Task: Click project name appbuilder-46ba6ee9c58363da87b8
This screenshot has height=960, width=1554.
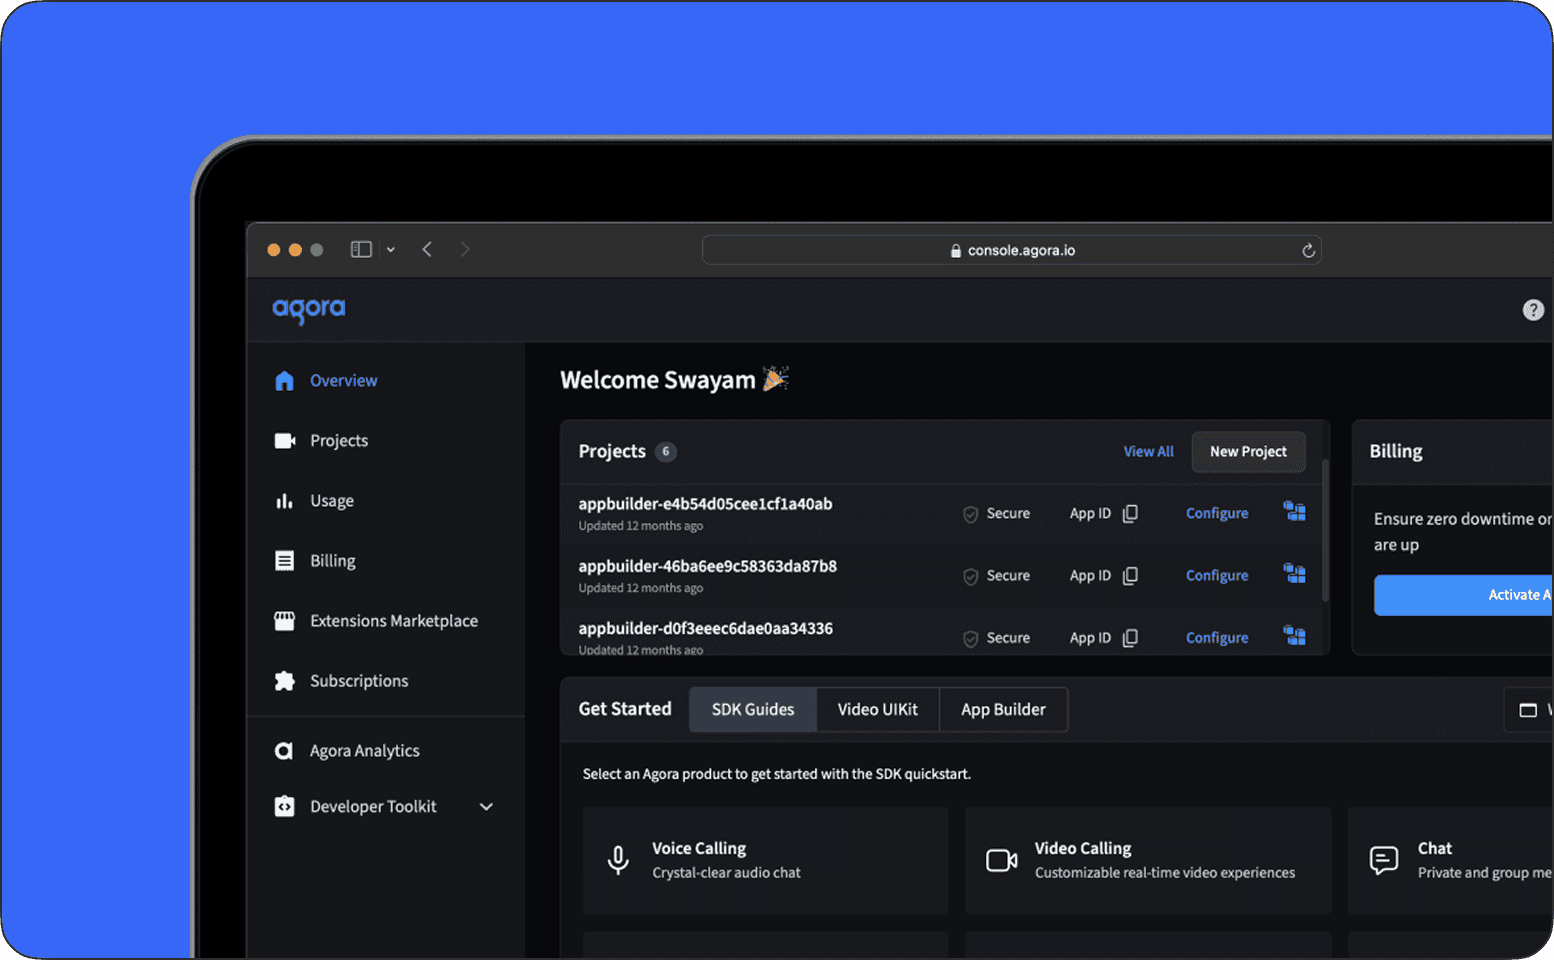Action: click(x=708, y=566)
